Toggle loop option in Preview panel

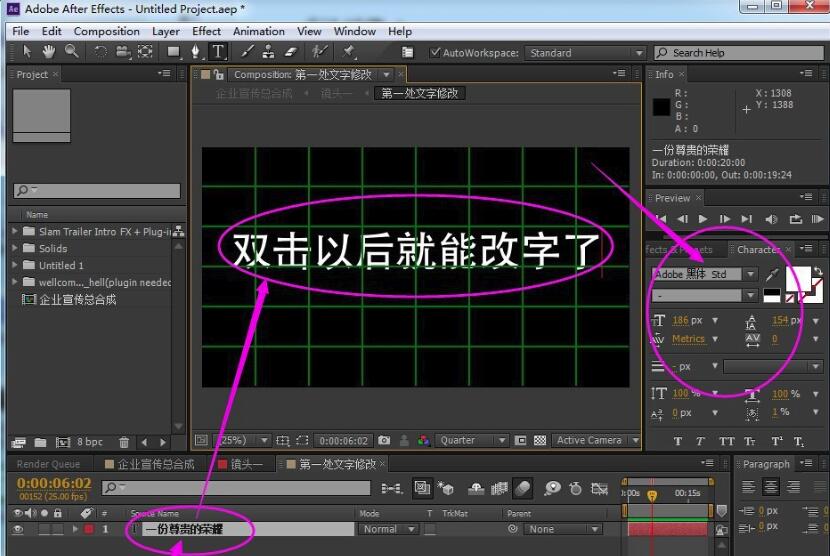point(796,219)
